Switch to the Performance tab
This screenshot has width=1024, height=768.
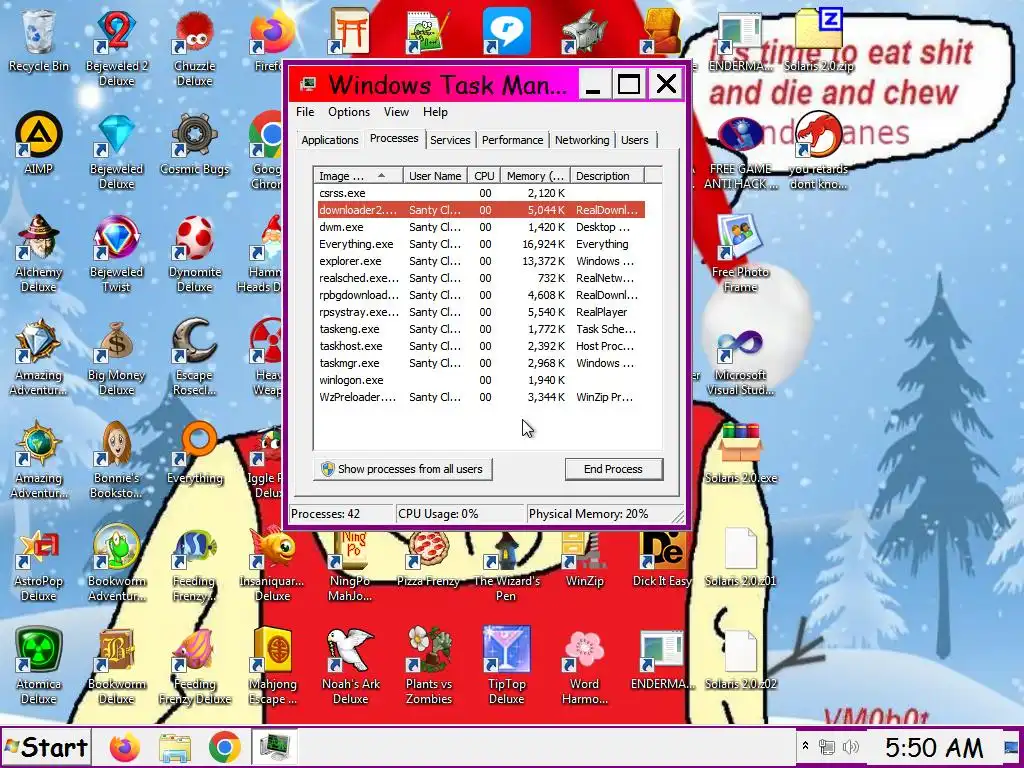tap(513, 140)
